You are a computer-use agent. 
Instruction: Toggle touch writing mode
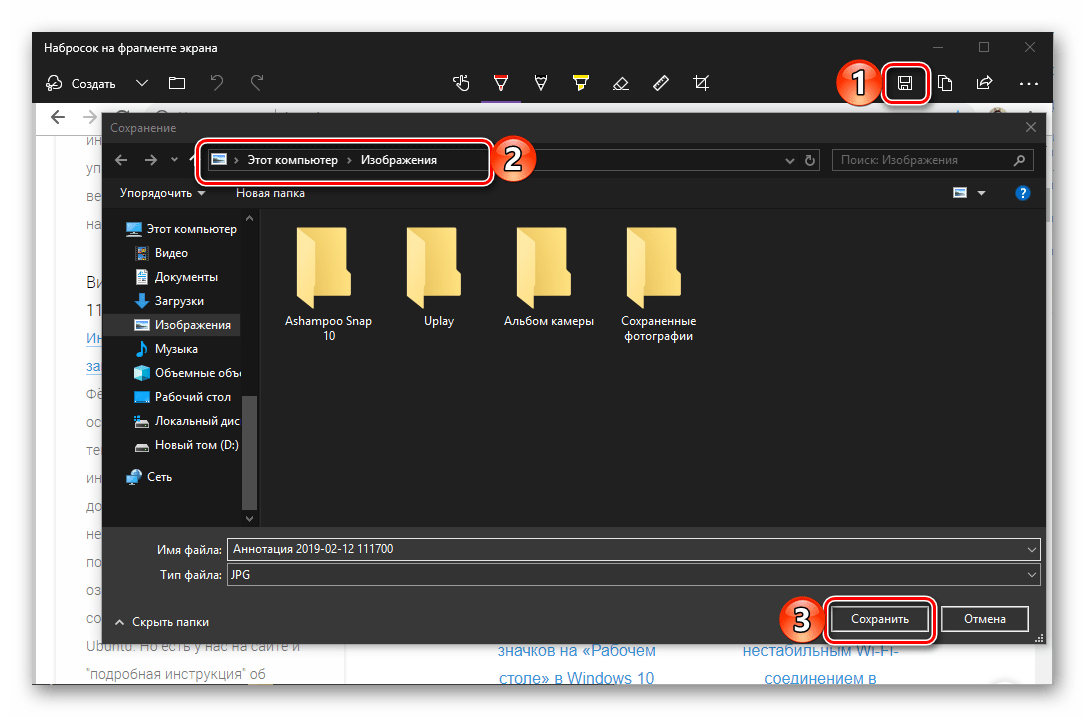pyautogui.click(x=461, y=83)
